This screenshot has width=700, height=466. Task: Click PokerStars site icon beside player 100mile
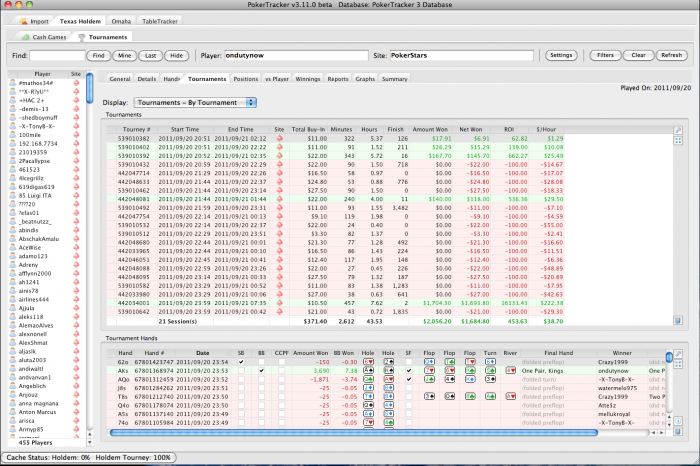76,135
